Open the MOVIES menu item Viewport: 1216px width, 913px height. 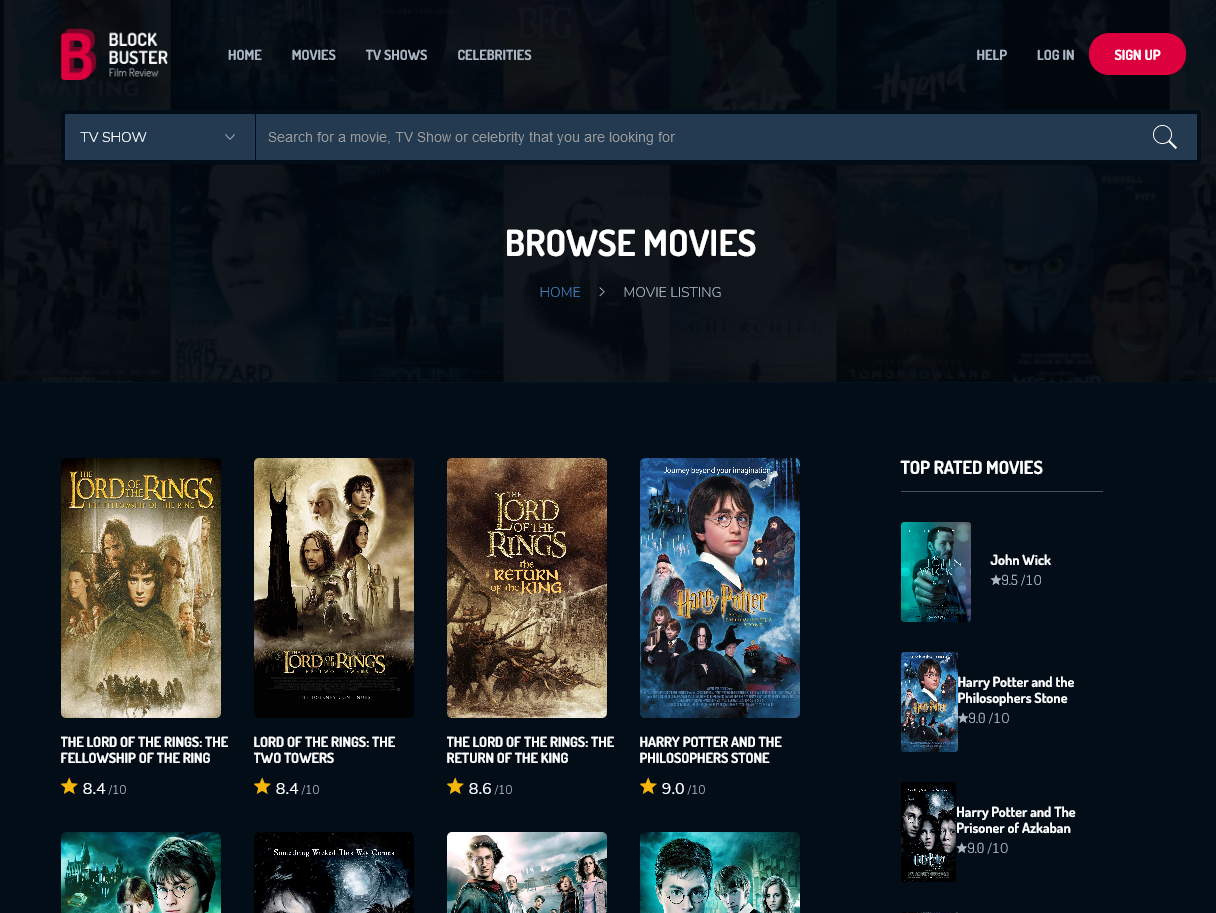314,55
